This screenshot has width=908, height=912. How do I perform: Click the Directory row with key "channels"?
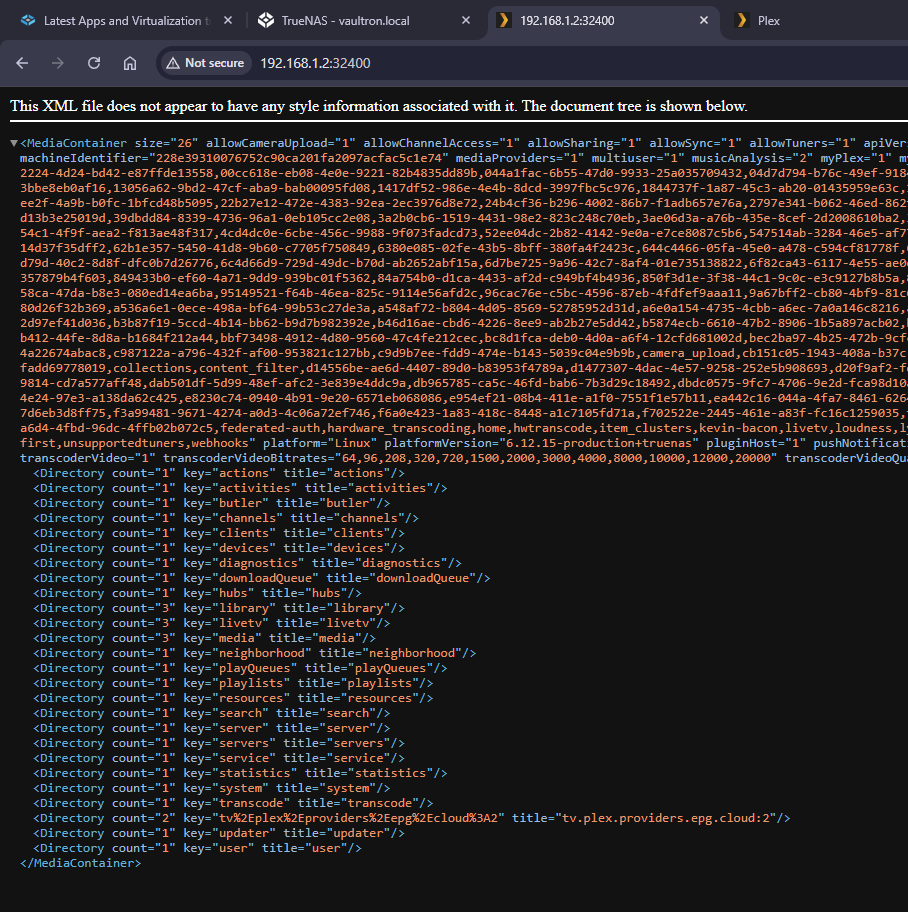226,518
